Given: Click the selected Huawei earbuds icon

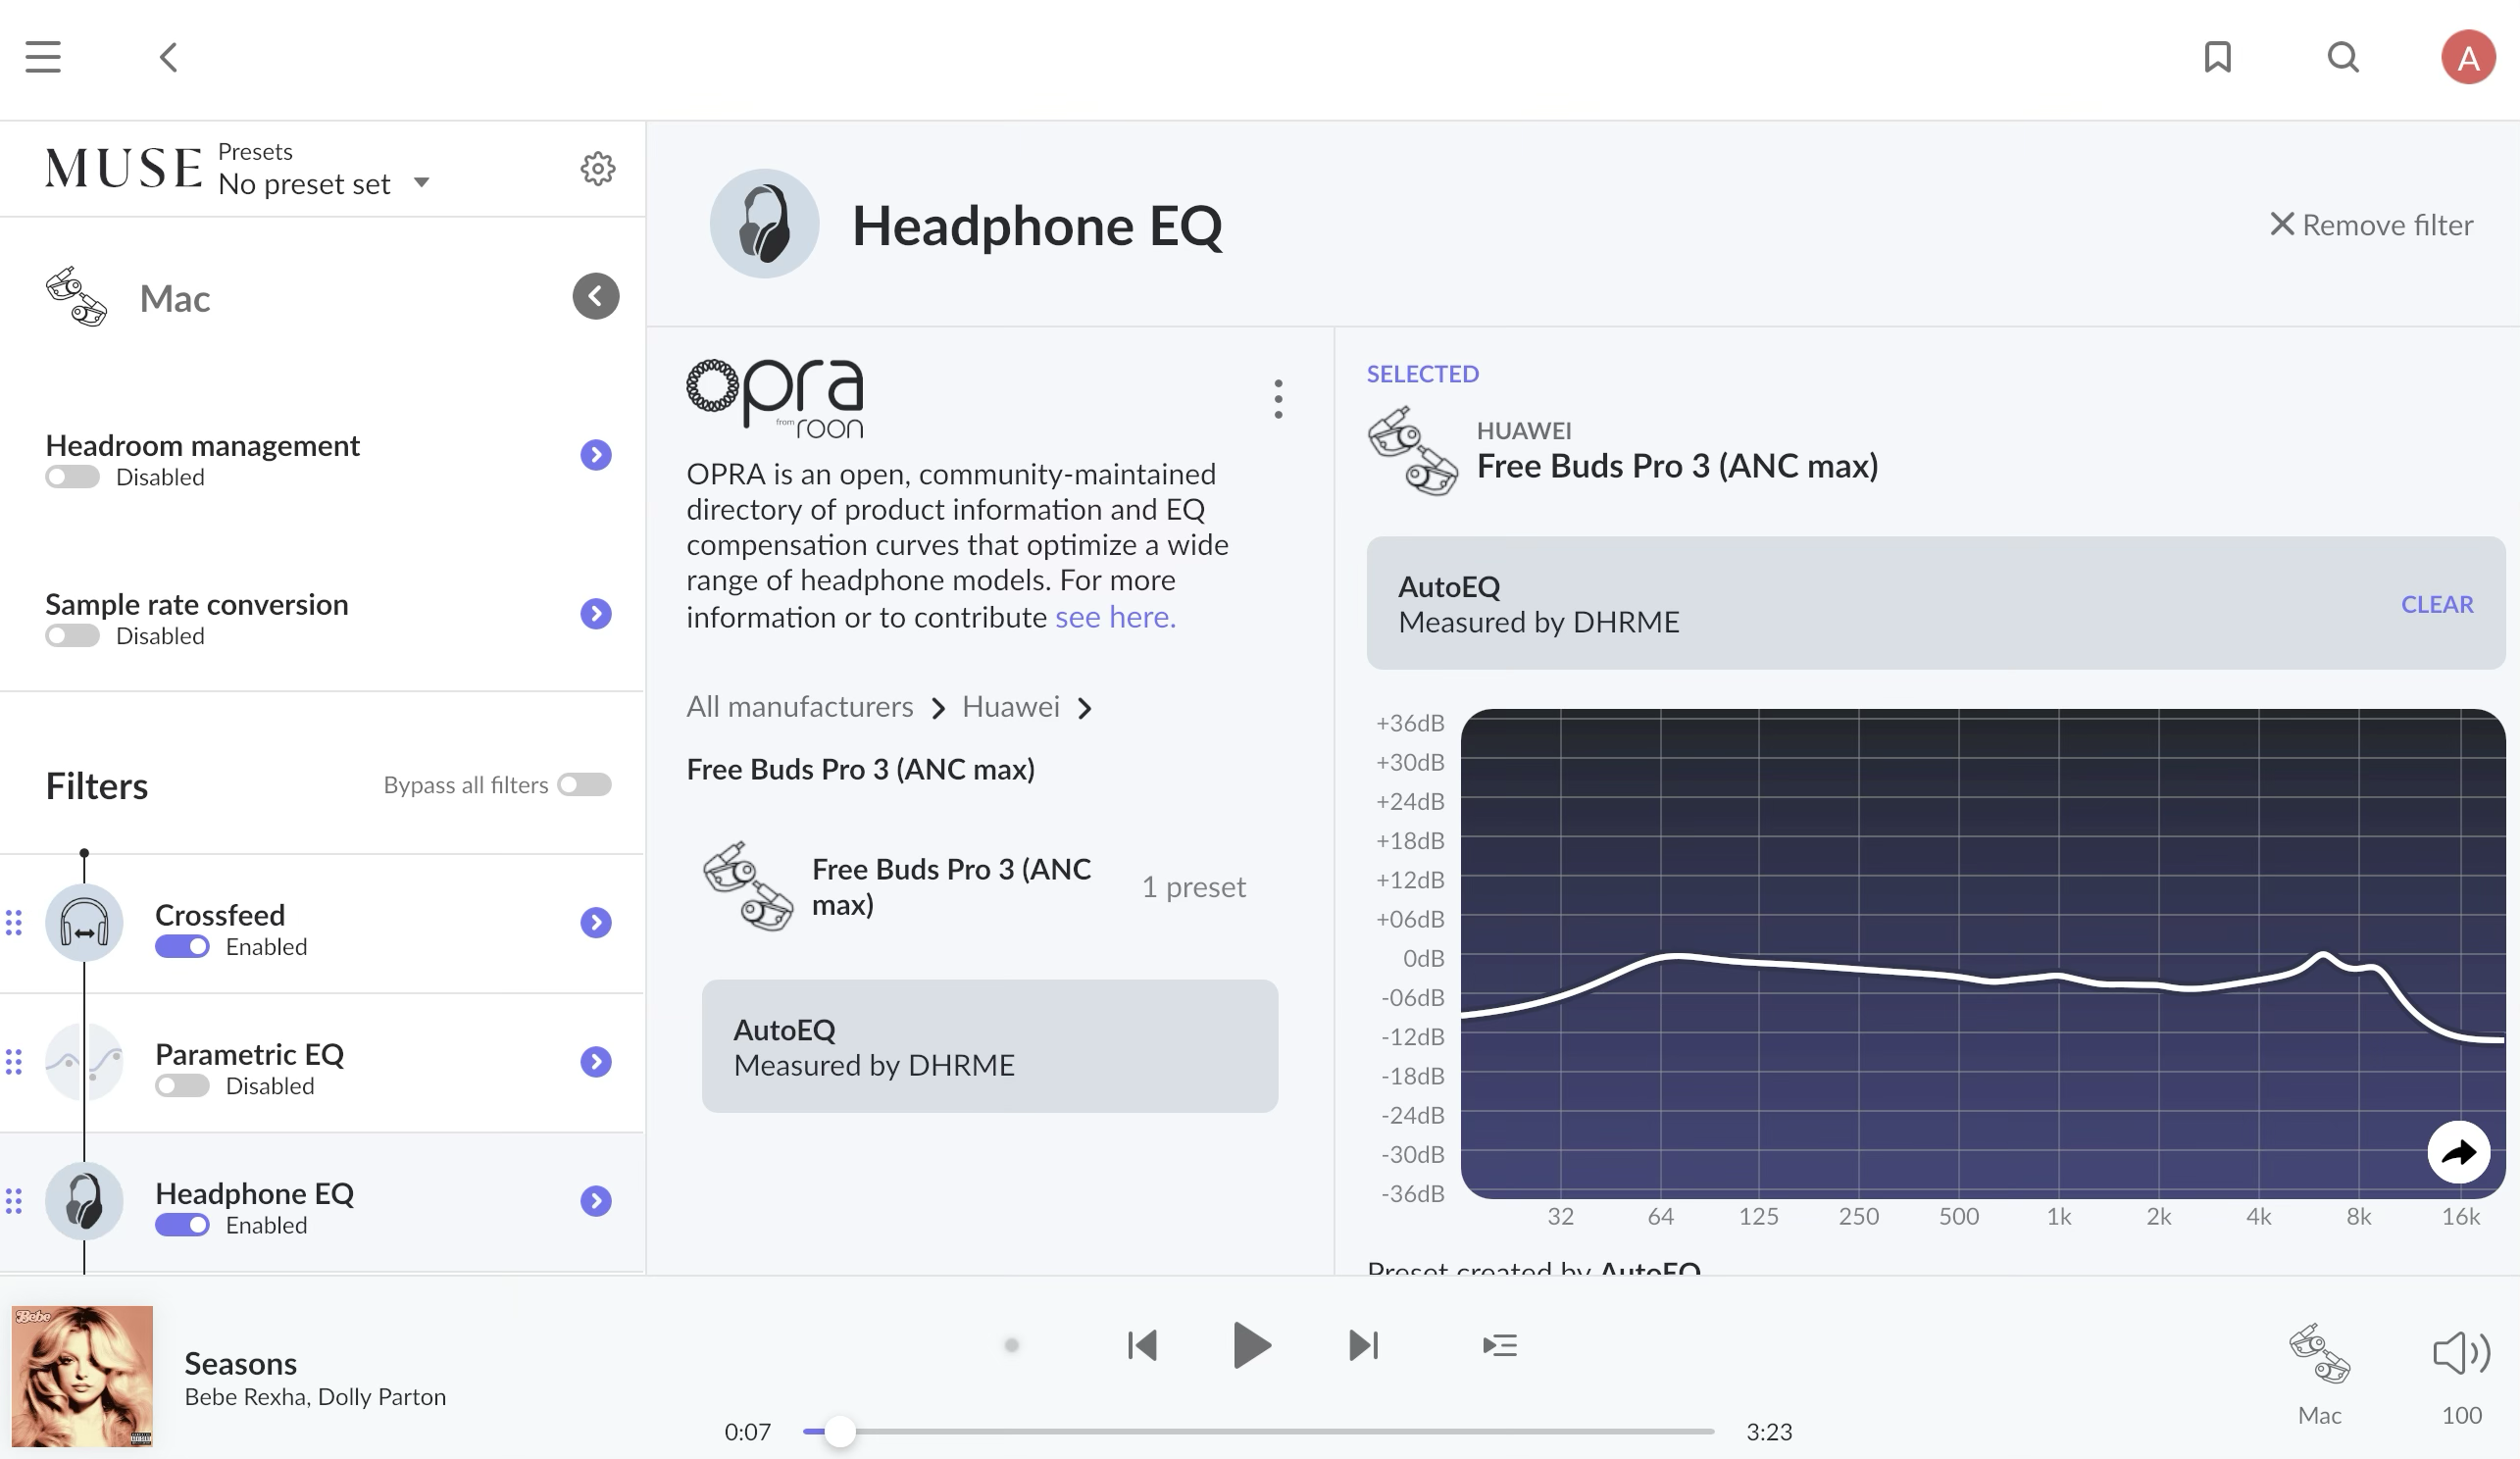Looking at the screenshot, I should coord(1412,450).
